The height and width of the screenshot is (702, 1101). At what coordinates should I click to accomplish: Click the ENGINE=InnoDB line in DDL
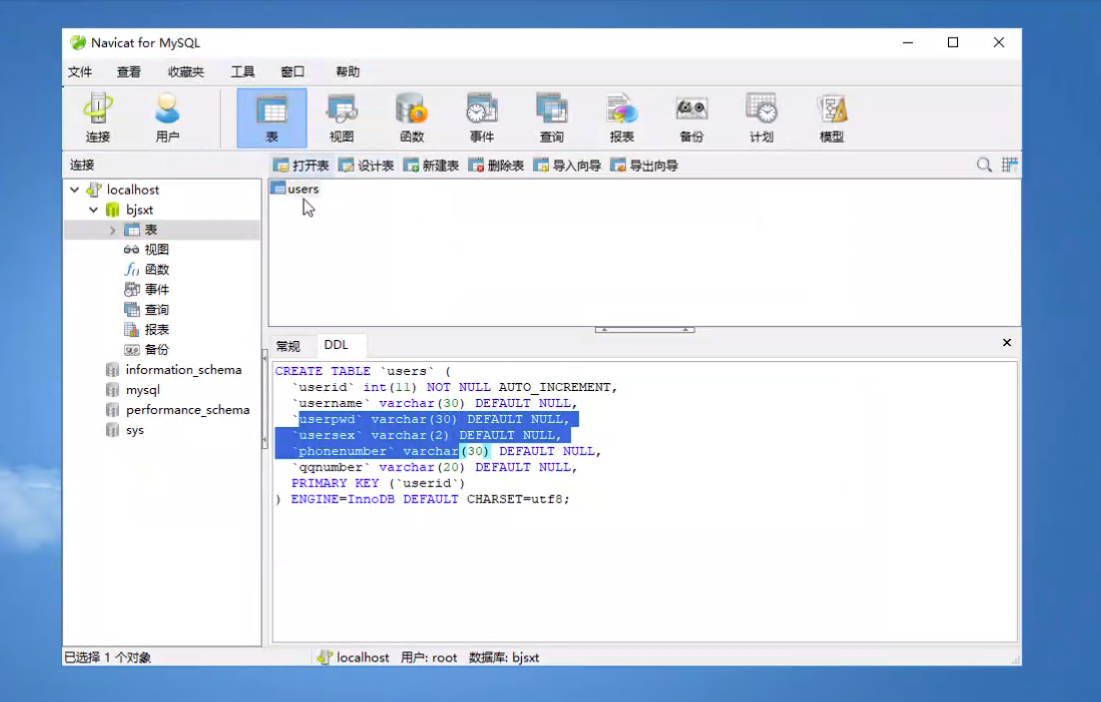point(422,499)
